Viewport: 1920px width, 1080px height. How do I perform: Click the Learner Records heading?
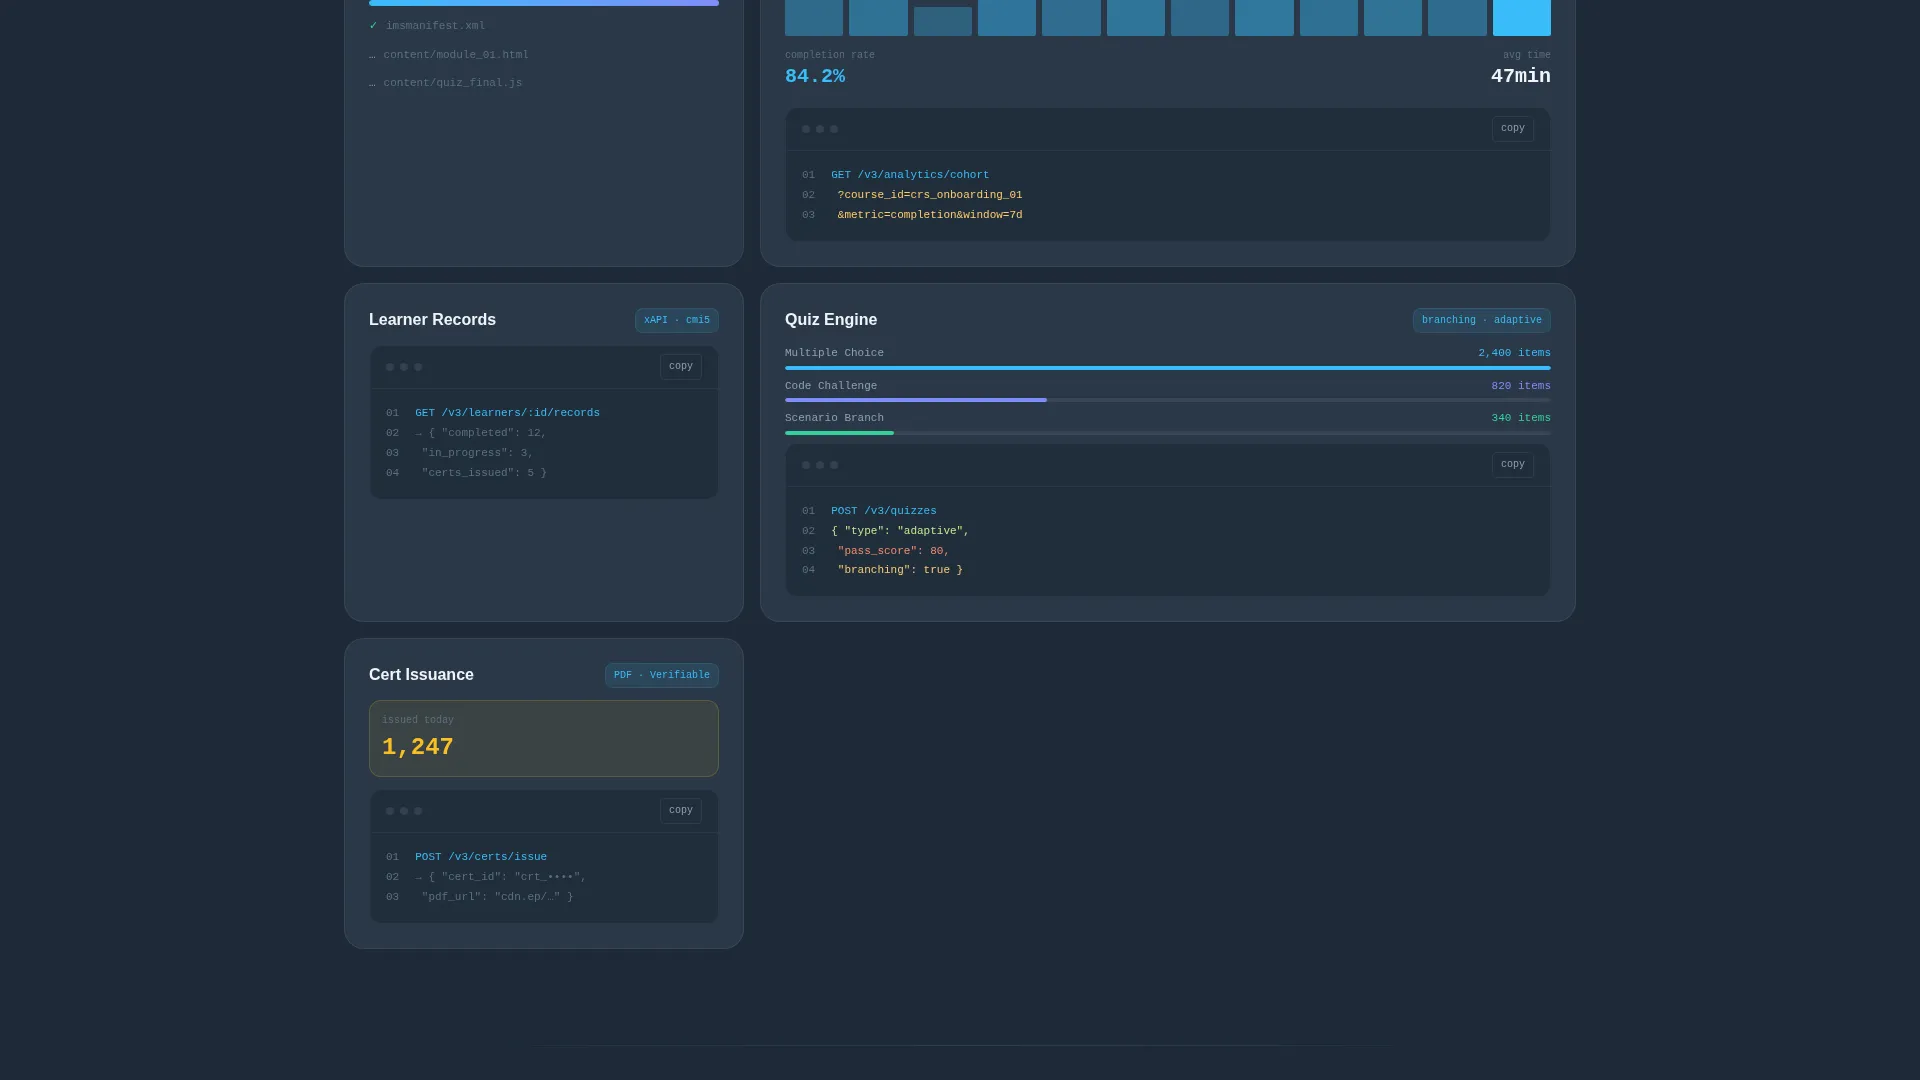point(432,320)
